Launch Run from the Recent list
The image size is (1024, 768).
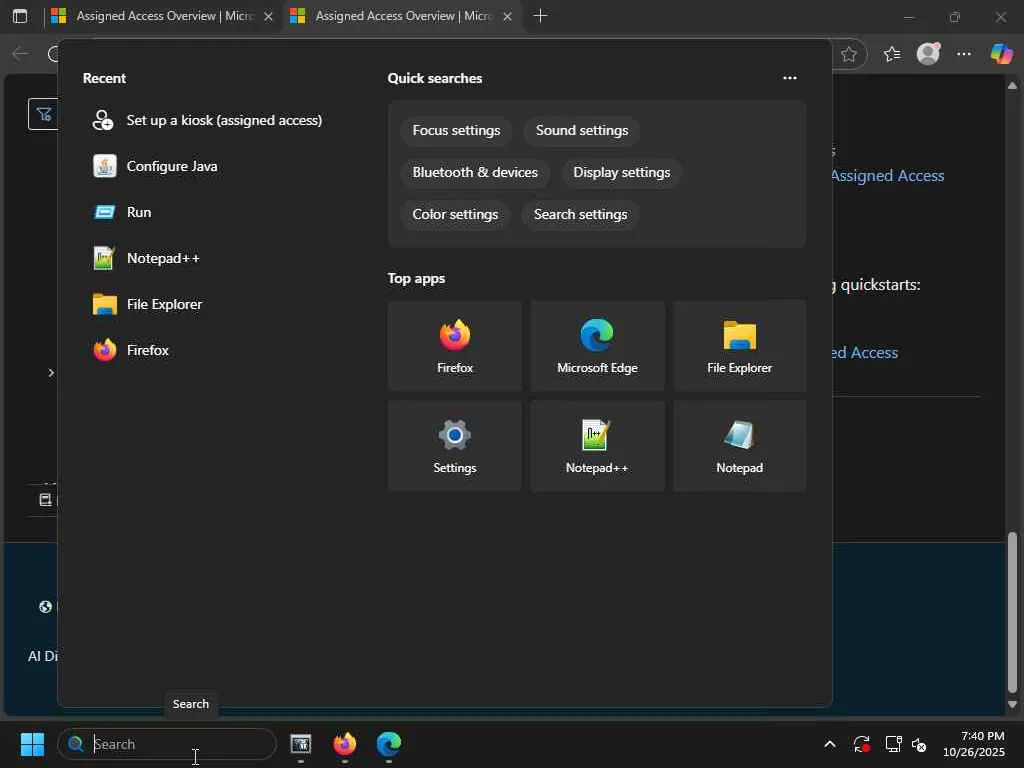(x=122, y=212)
